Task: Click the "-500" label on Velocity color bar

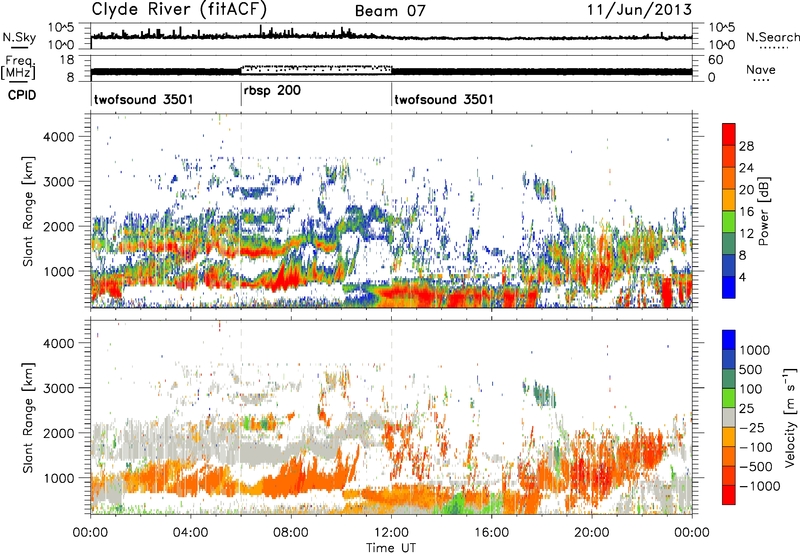Action: point(756,467)
